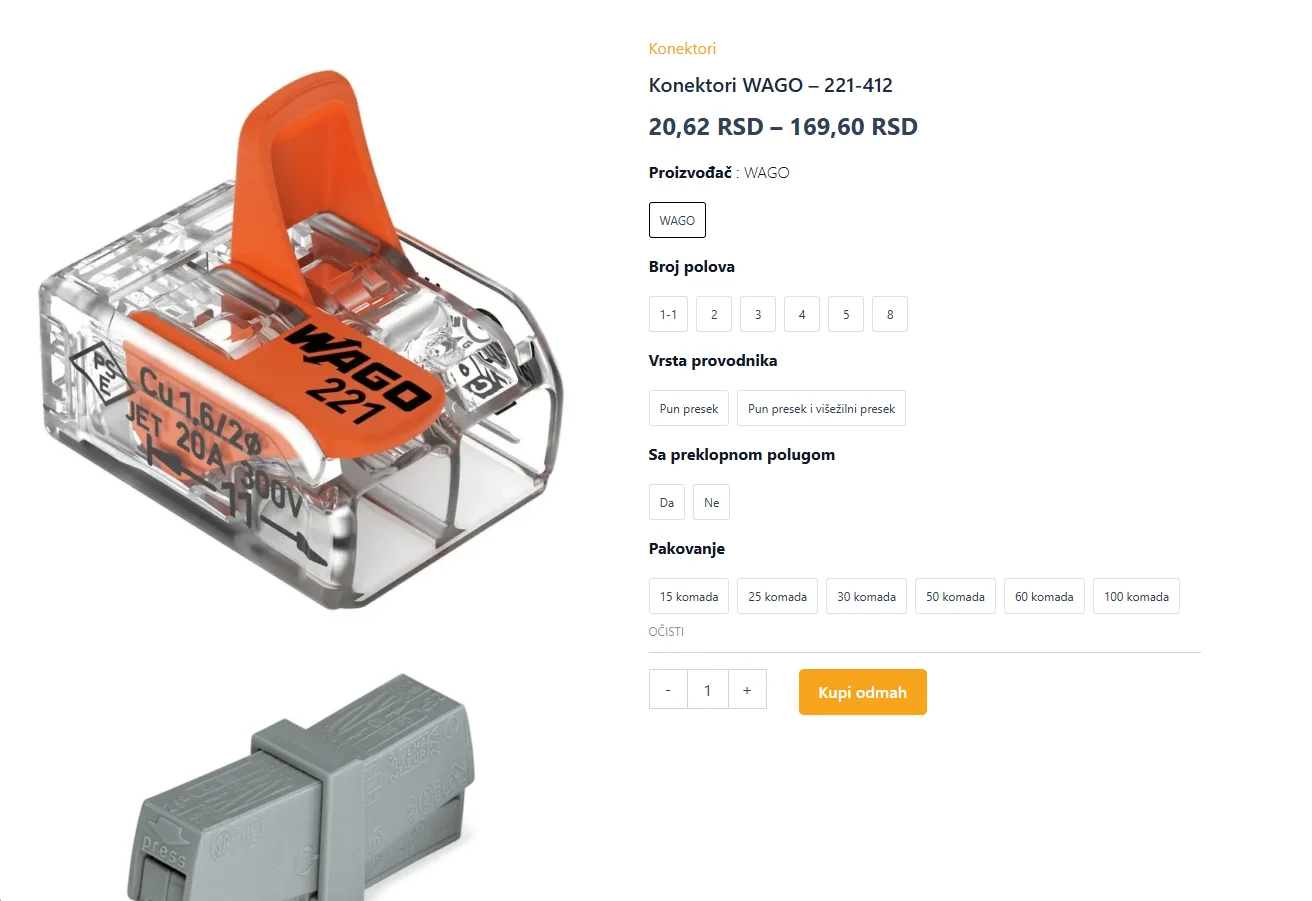Choose the 100 komada package
Image resolution: width=1312 pixels, height=901 pixels.
click(1136, 596)
